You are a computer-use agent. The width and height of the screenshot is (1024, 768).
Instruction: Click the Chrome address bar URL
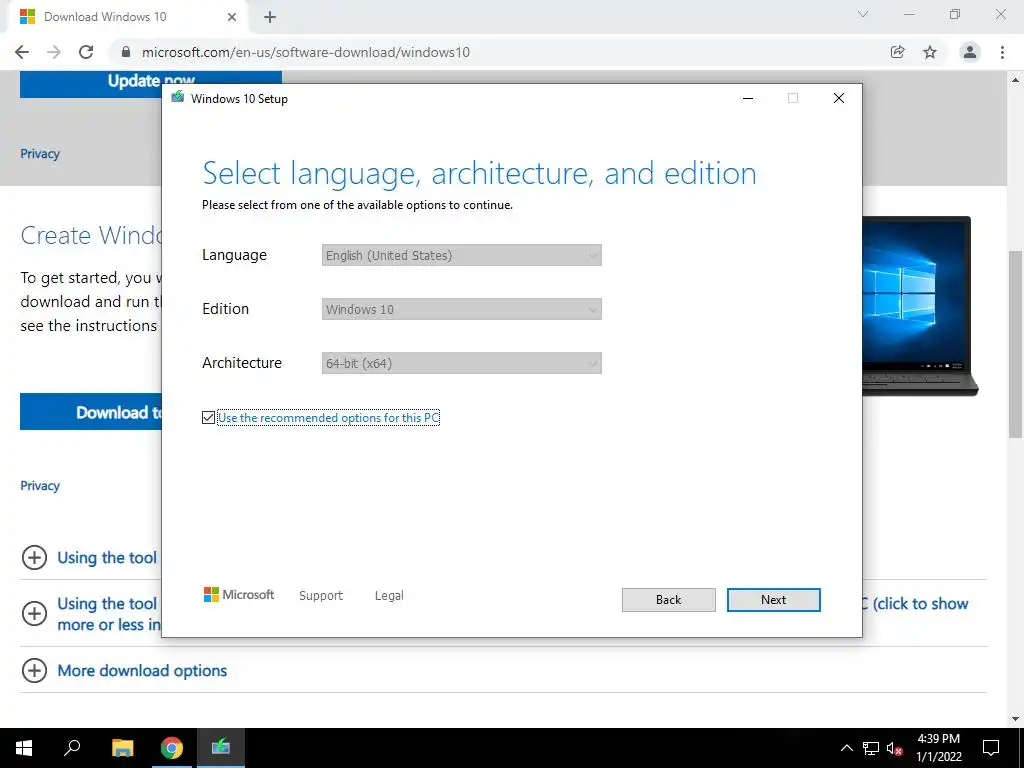pyautogui.click(x=306, y=52)
